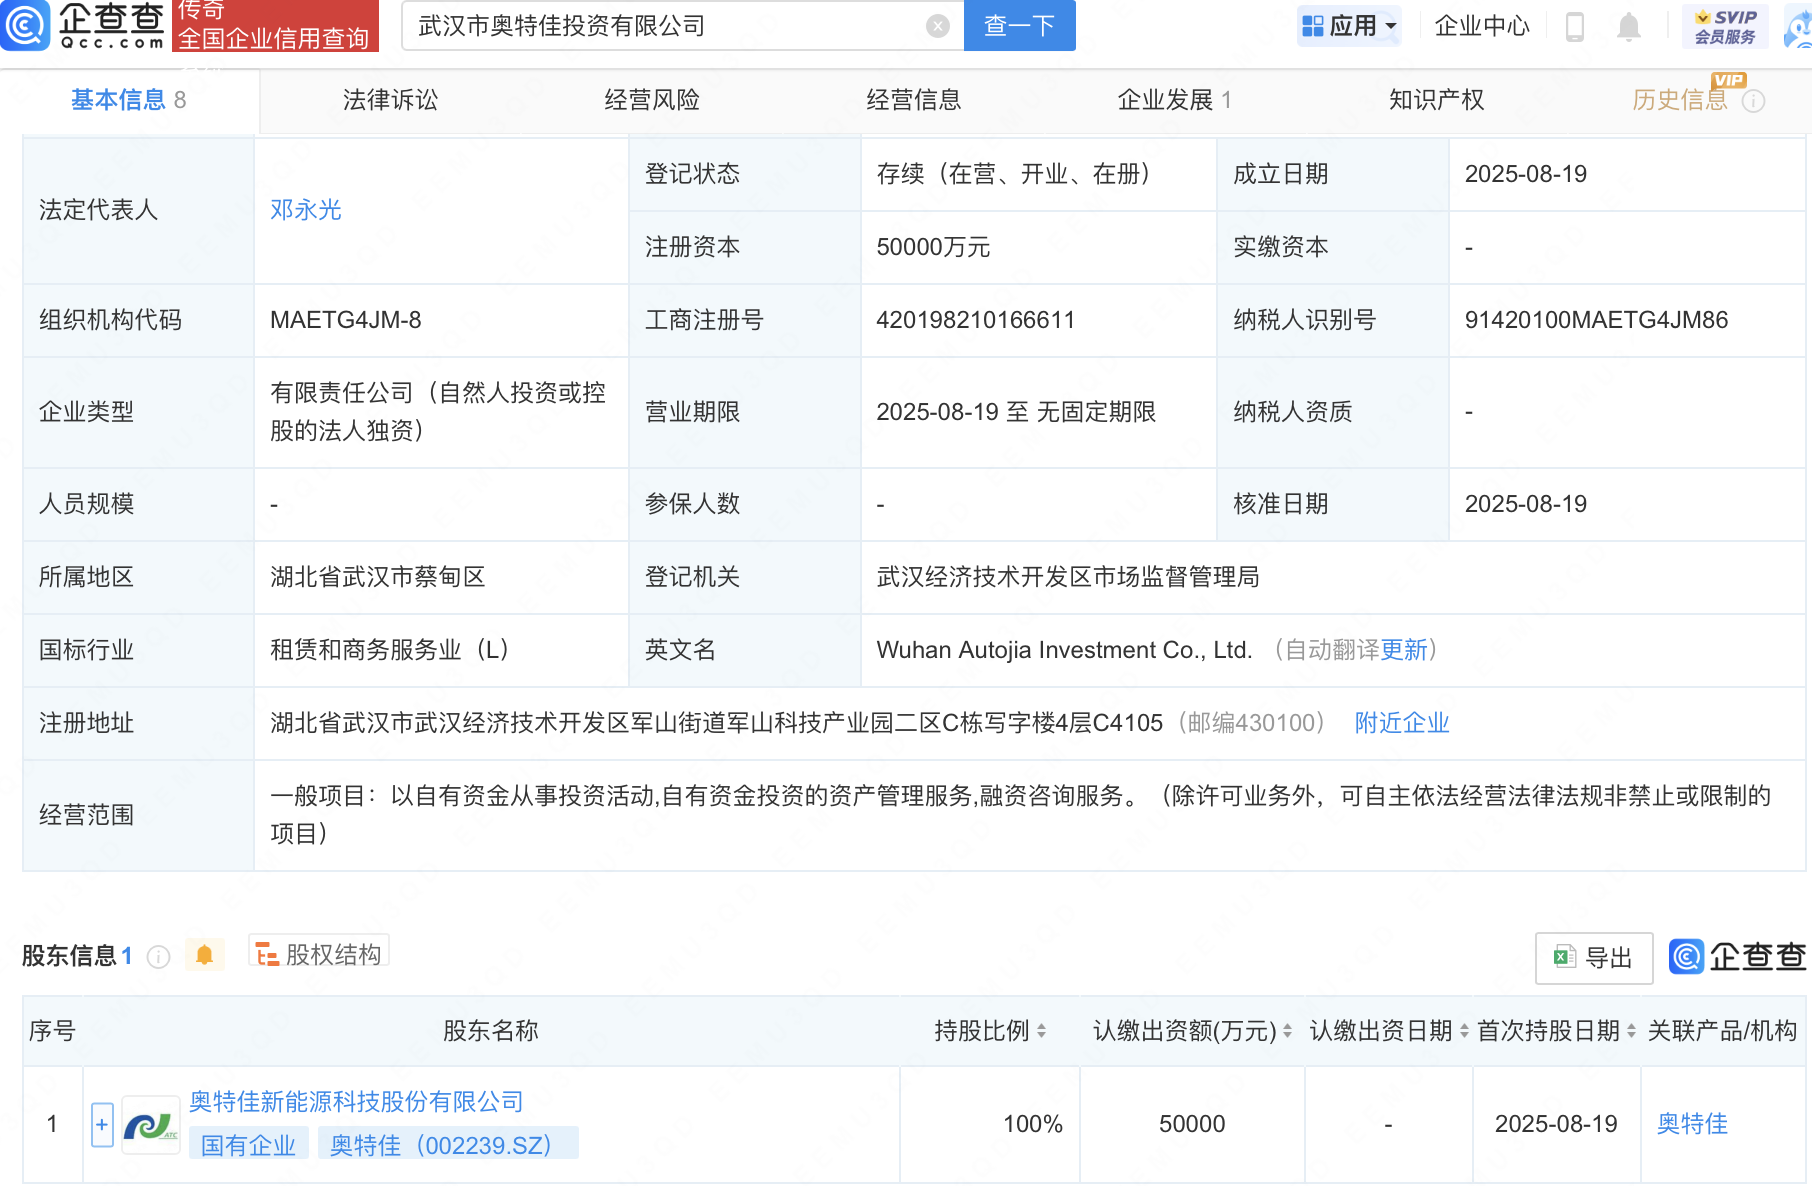
Task: Click the 查一下 search button
Action: pyautogui.click(x=1019, y=25)
